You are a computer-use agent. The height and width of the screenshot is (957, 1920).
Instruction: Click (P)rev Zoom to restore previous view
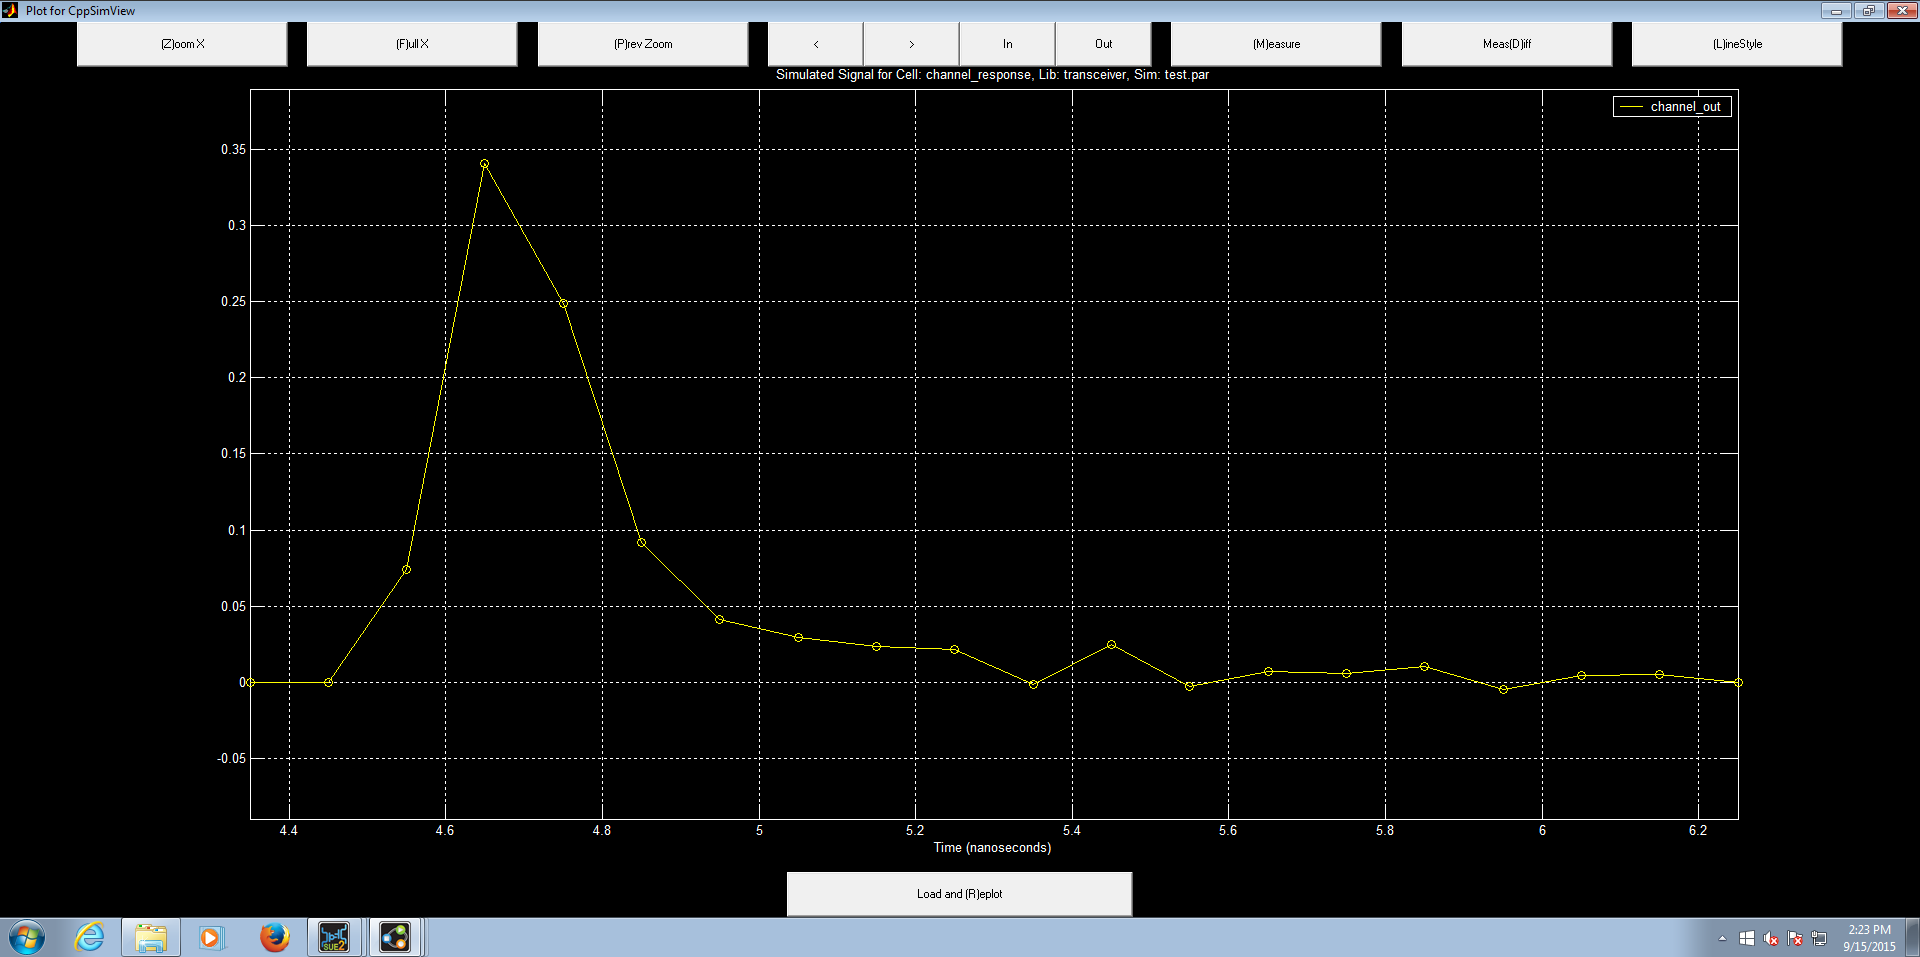(x=642, y=43)
